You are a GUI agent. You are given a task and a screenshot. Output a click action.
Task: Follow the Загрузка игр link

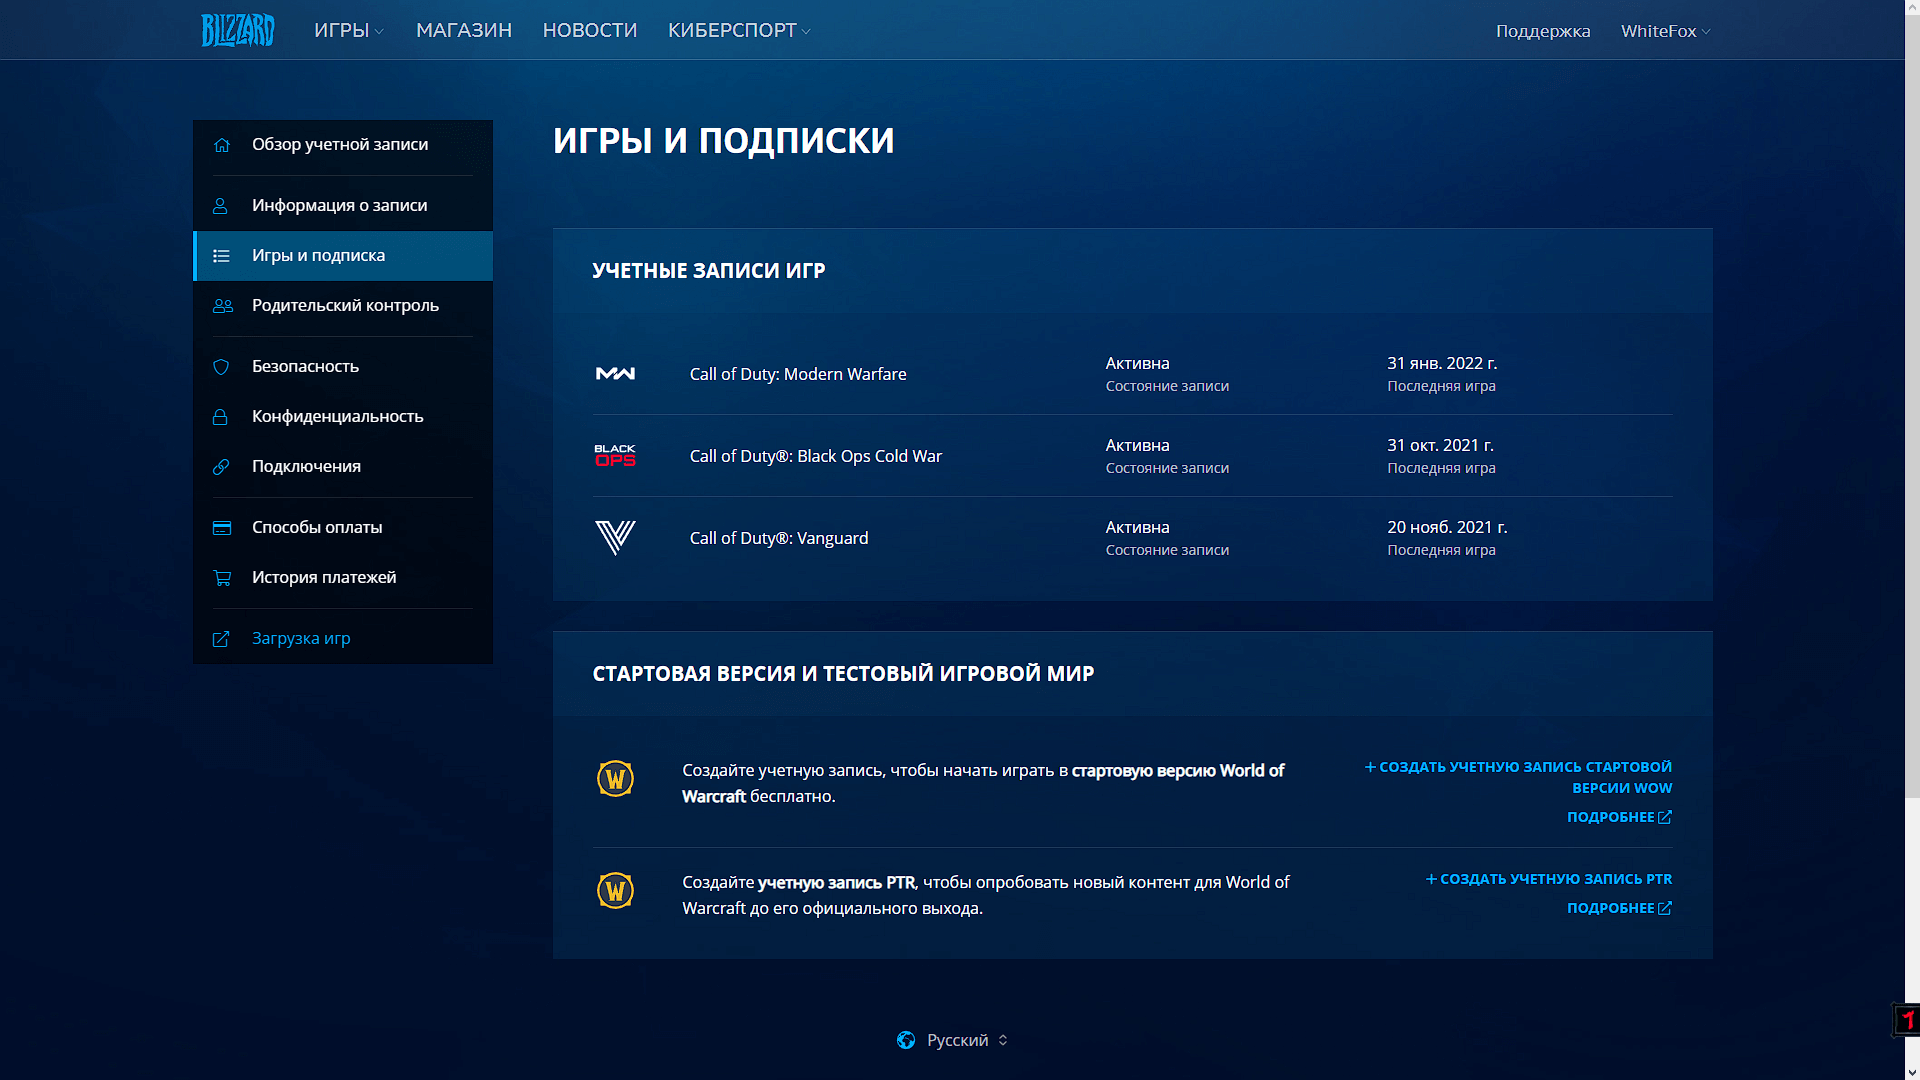pos(343,639)
